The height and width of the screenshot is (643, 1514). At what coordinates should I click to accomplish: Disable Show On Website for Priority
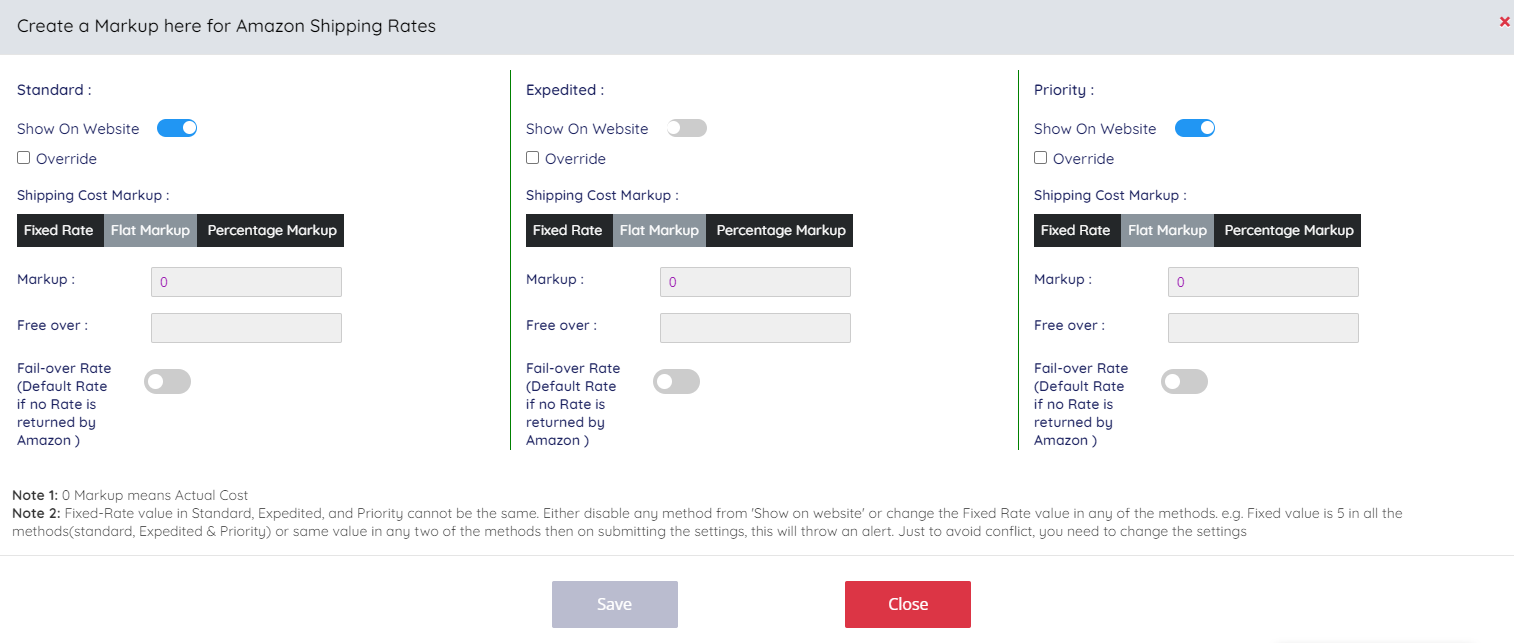pos(1194,128)
